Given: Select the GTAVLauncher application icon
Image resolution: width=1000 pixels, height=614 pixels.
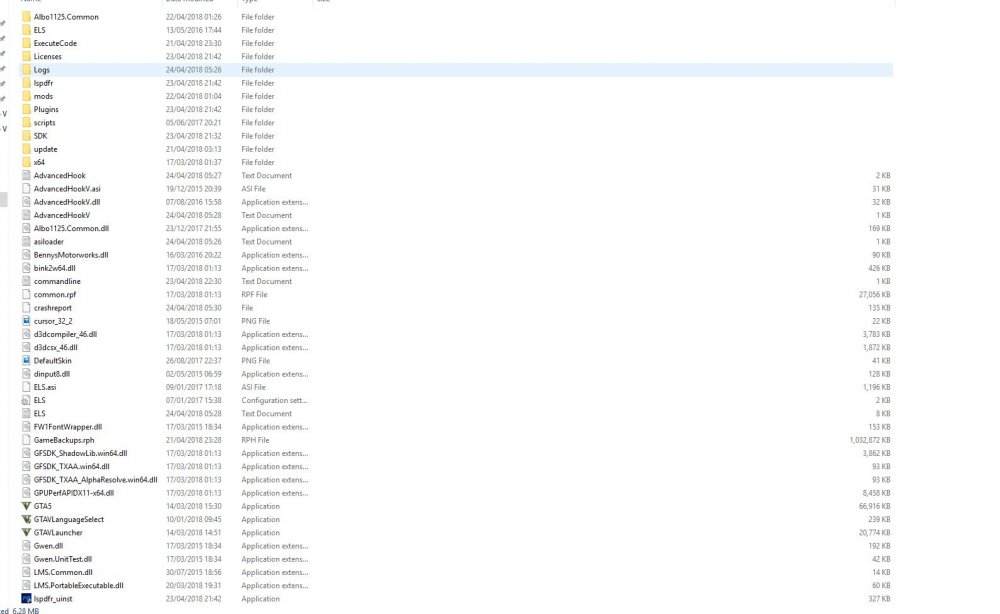Looking at the screenshot, I should [x=26, y=532].
